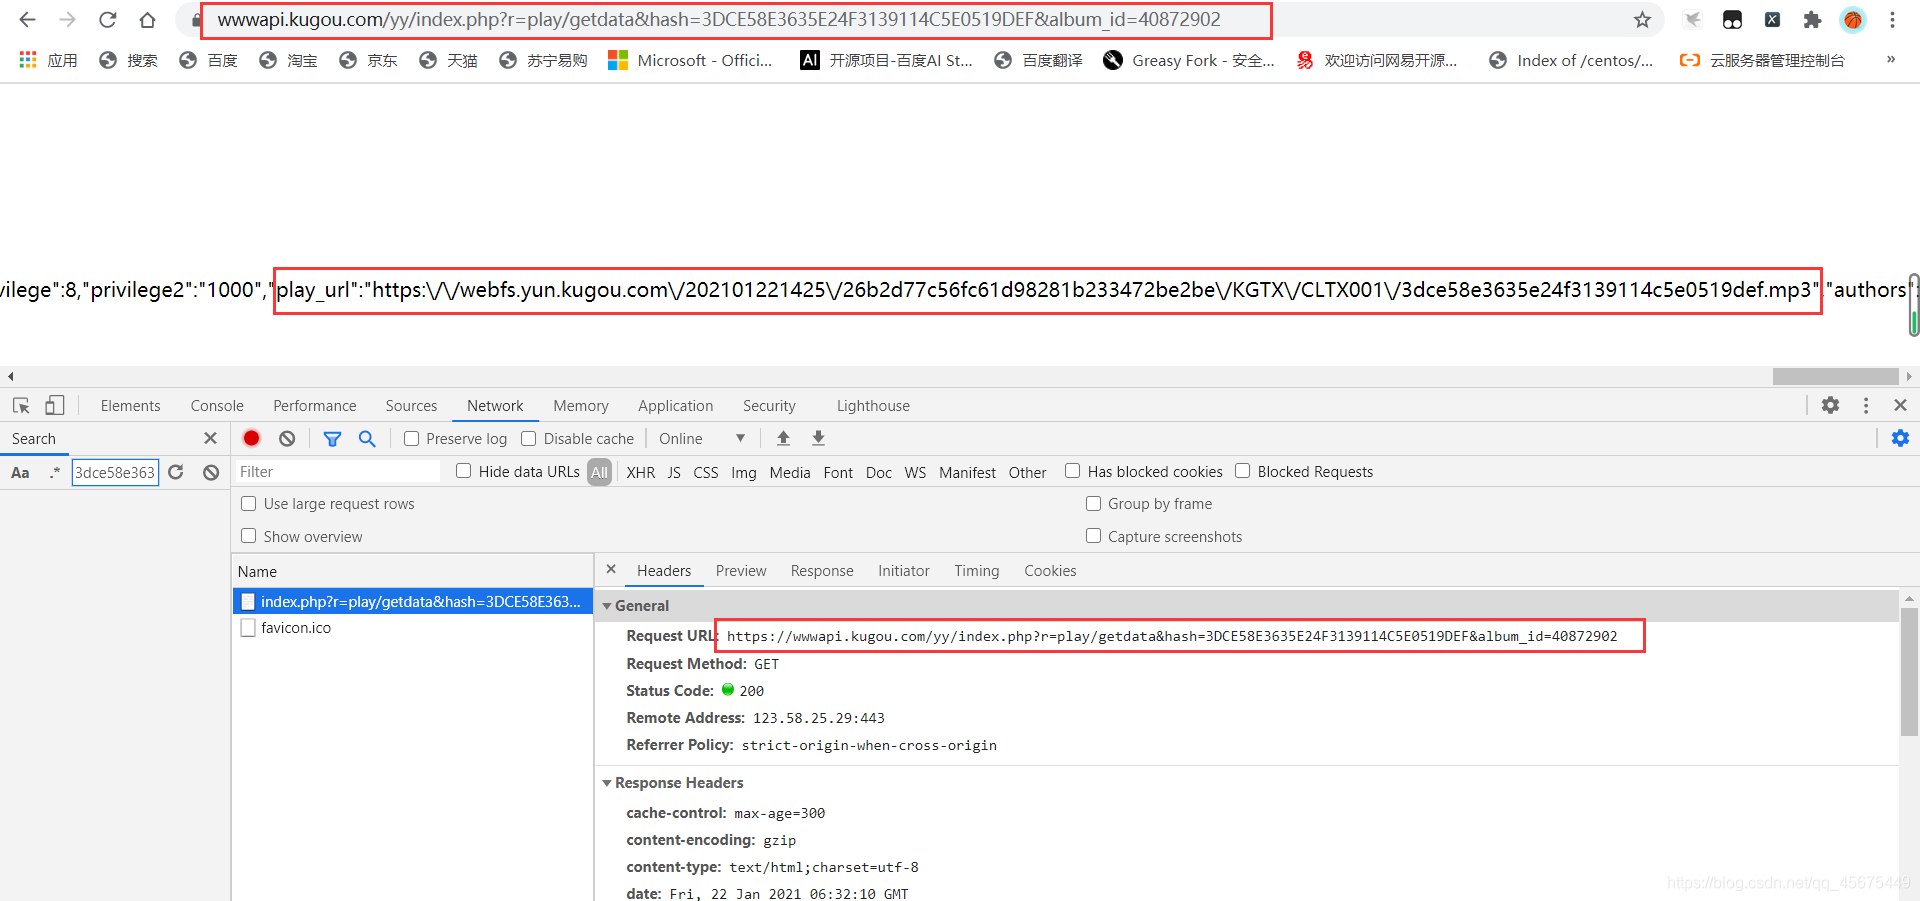Open the Response tab for the request

coord(821,570)
